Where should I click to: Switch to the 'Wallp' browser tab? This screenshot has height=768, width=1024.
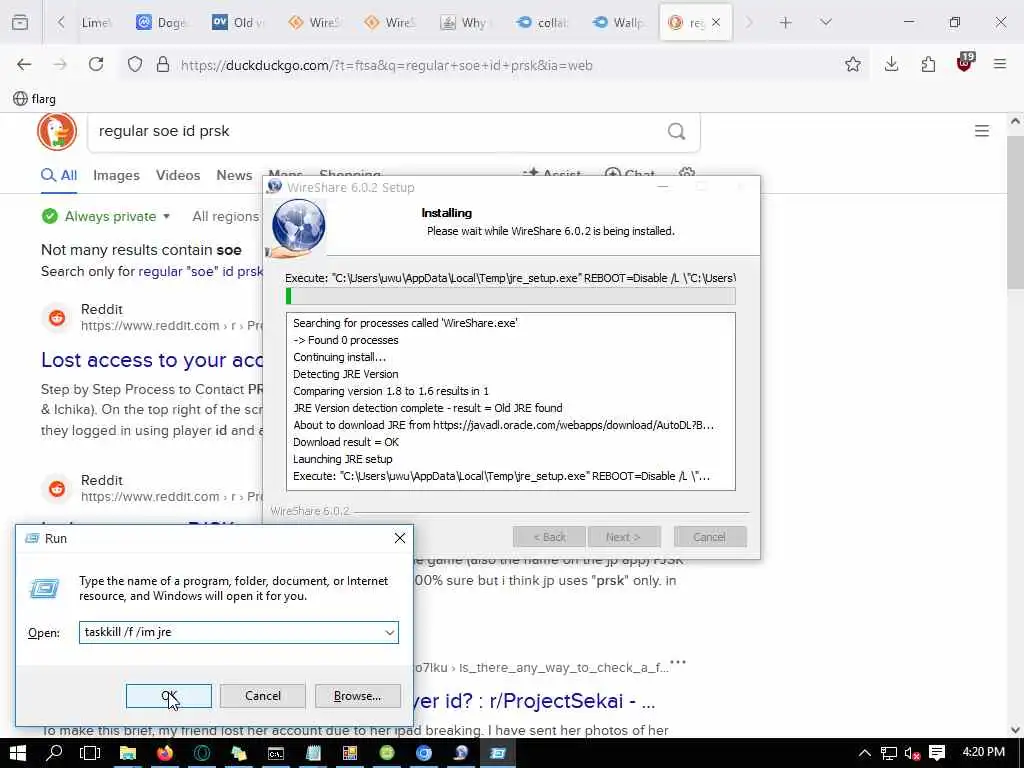click(x=618, y=22)
